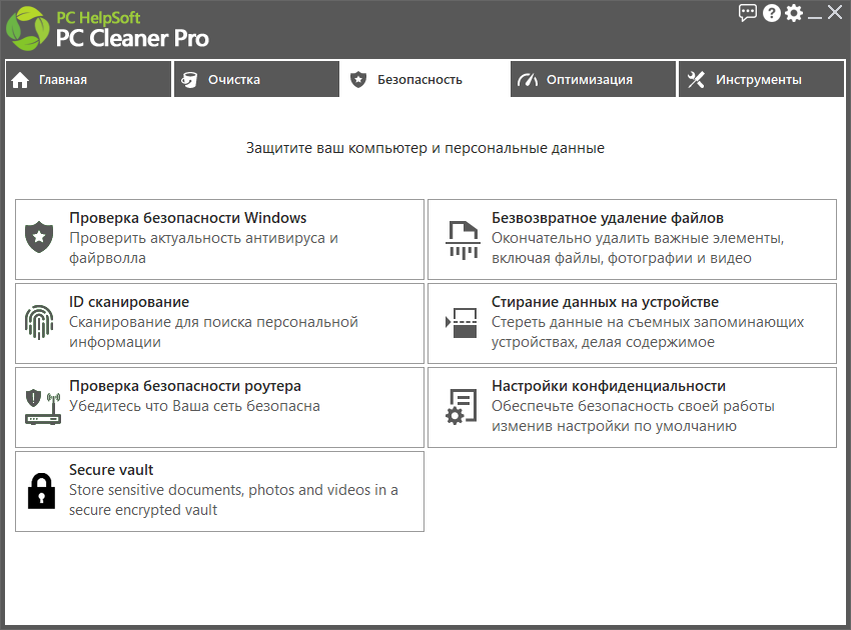Click the file shredder icon

[x=463, y=239]
